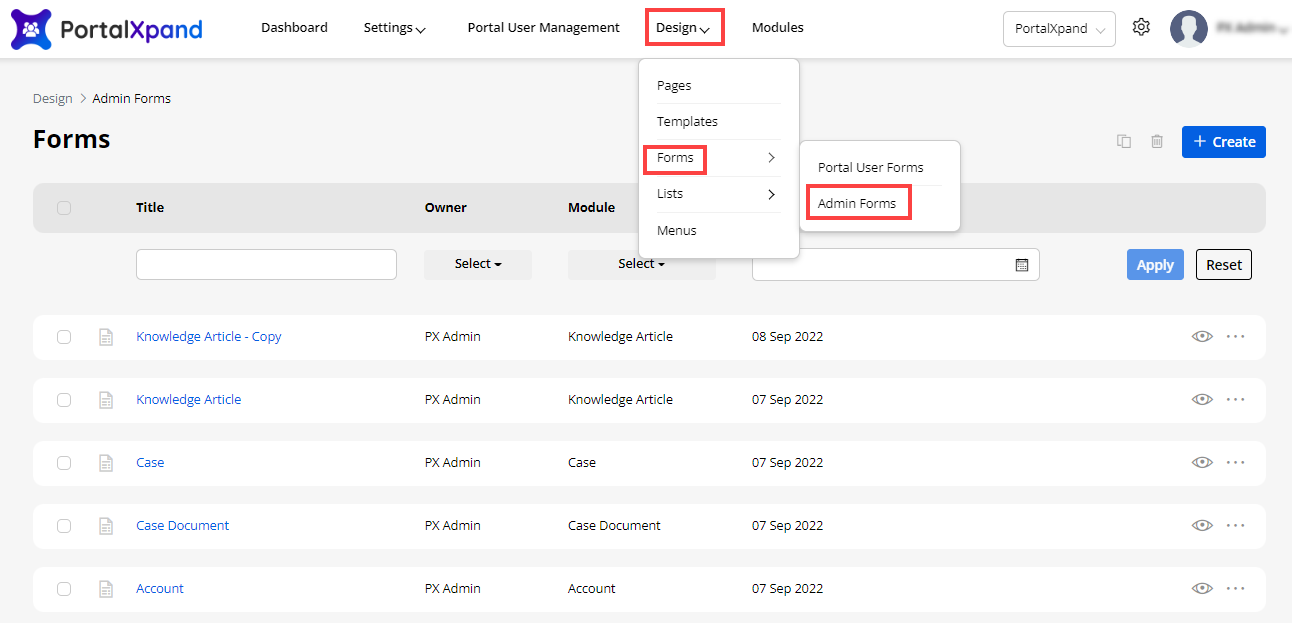Image resolution: width=1292 pixels, height=623 pixels.
Task: Click the eye icon for the Account form
Action: pyautogui.click(x=1202, y=589)
